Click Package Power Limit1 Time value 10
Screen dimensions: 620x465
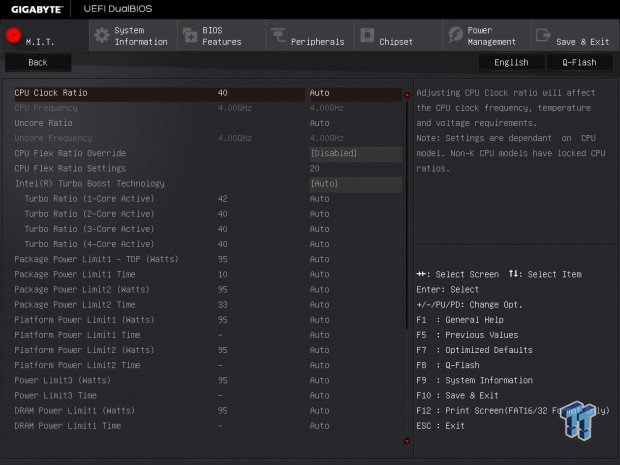[223, 274]
